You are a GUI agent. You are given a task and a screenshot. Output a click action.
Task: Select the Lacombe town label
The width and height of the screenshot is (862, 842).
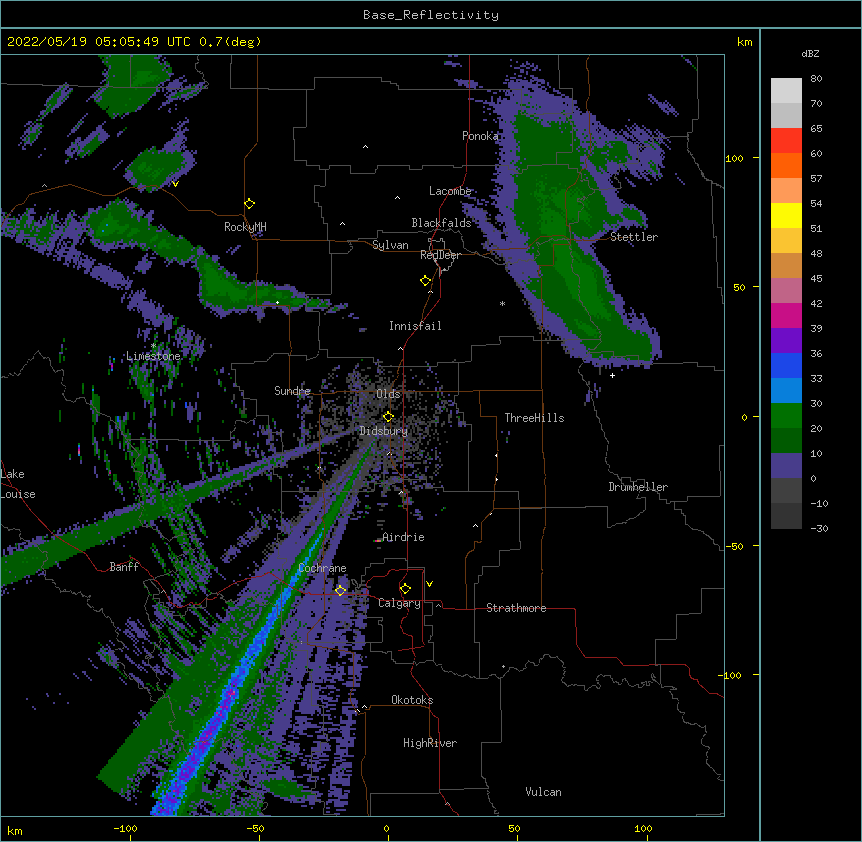[x=450, y=191]
